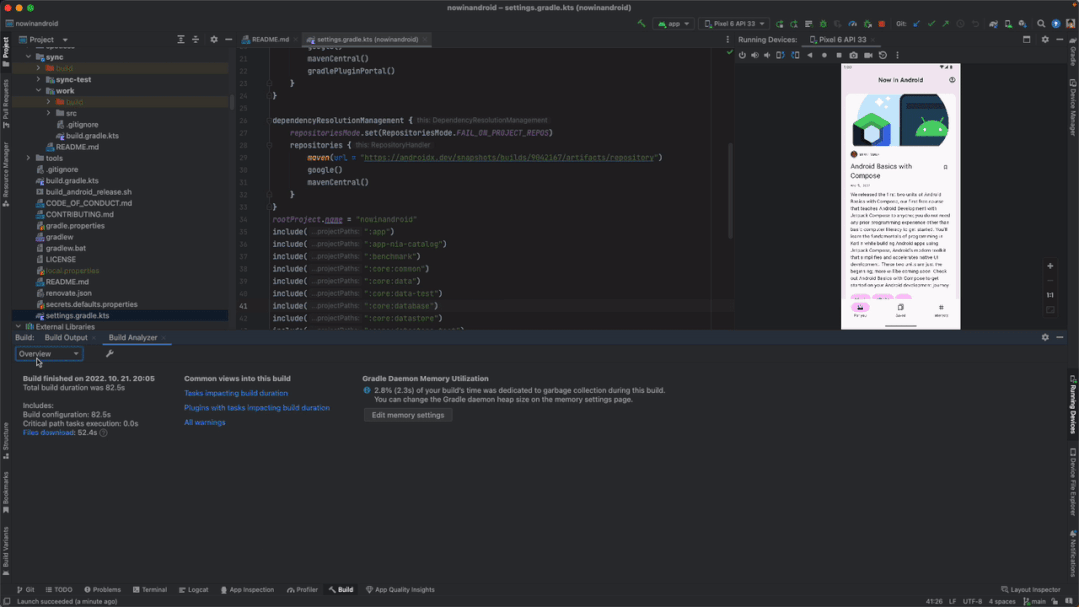This screenshot has height=607, width=1079.
Task: Select the Build Analyzer tab
Action: click(133, 337)
